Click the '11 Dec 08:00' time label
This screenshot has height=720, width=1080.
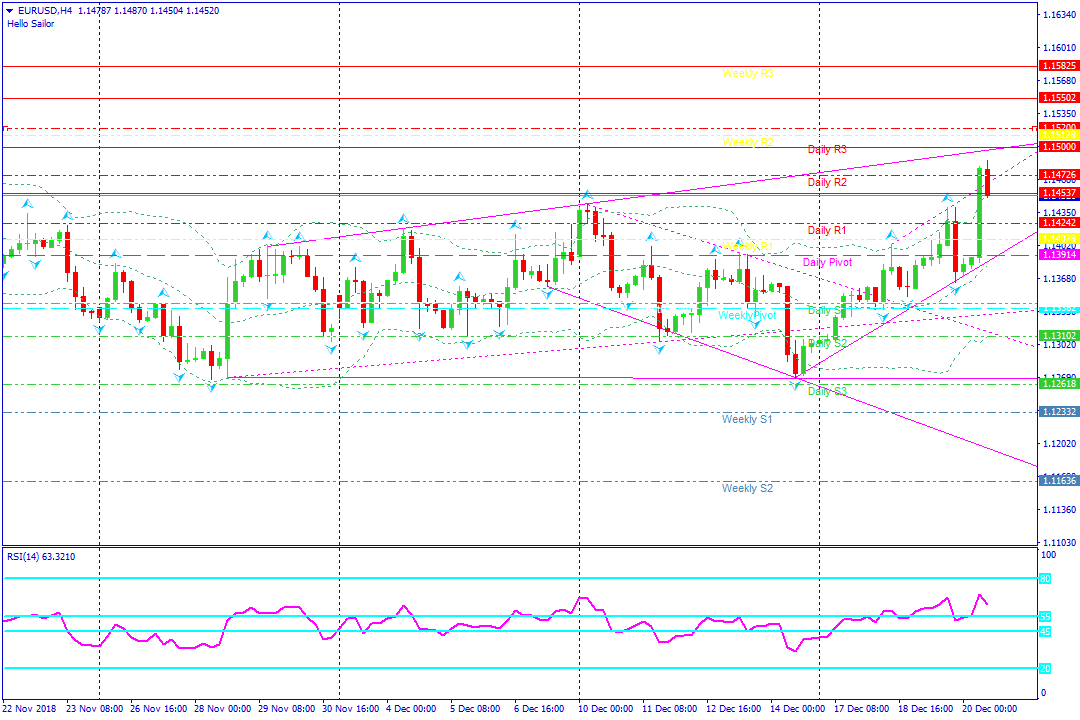pyautogui.click(x=670, y=708)
